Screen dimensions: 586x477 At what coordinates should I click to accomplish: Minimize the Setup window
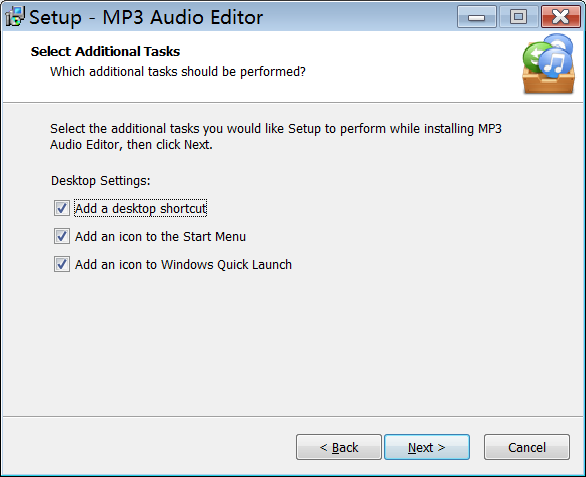pyautogui.click(x=476, y=17)
